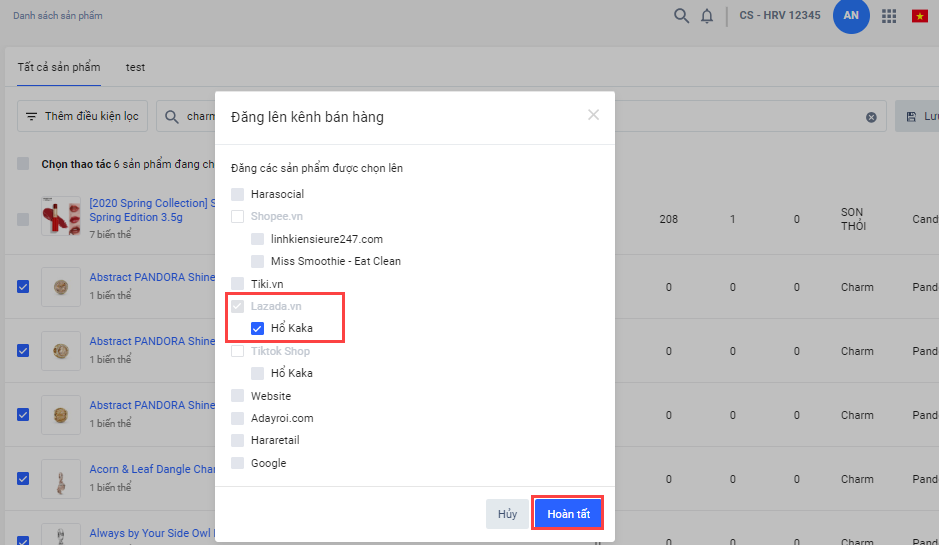Close the sales channel dialog
Image resolution: width=939 pixels, height=545 pixels.
tap(593, 115)
